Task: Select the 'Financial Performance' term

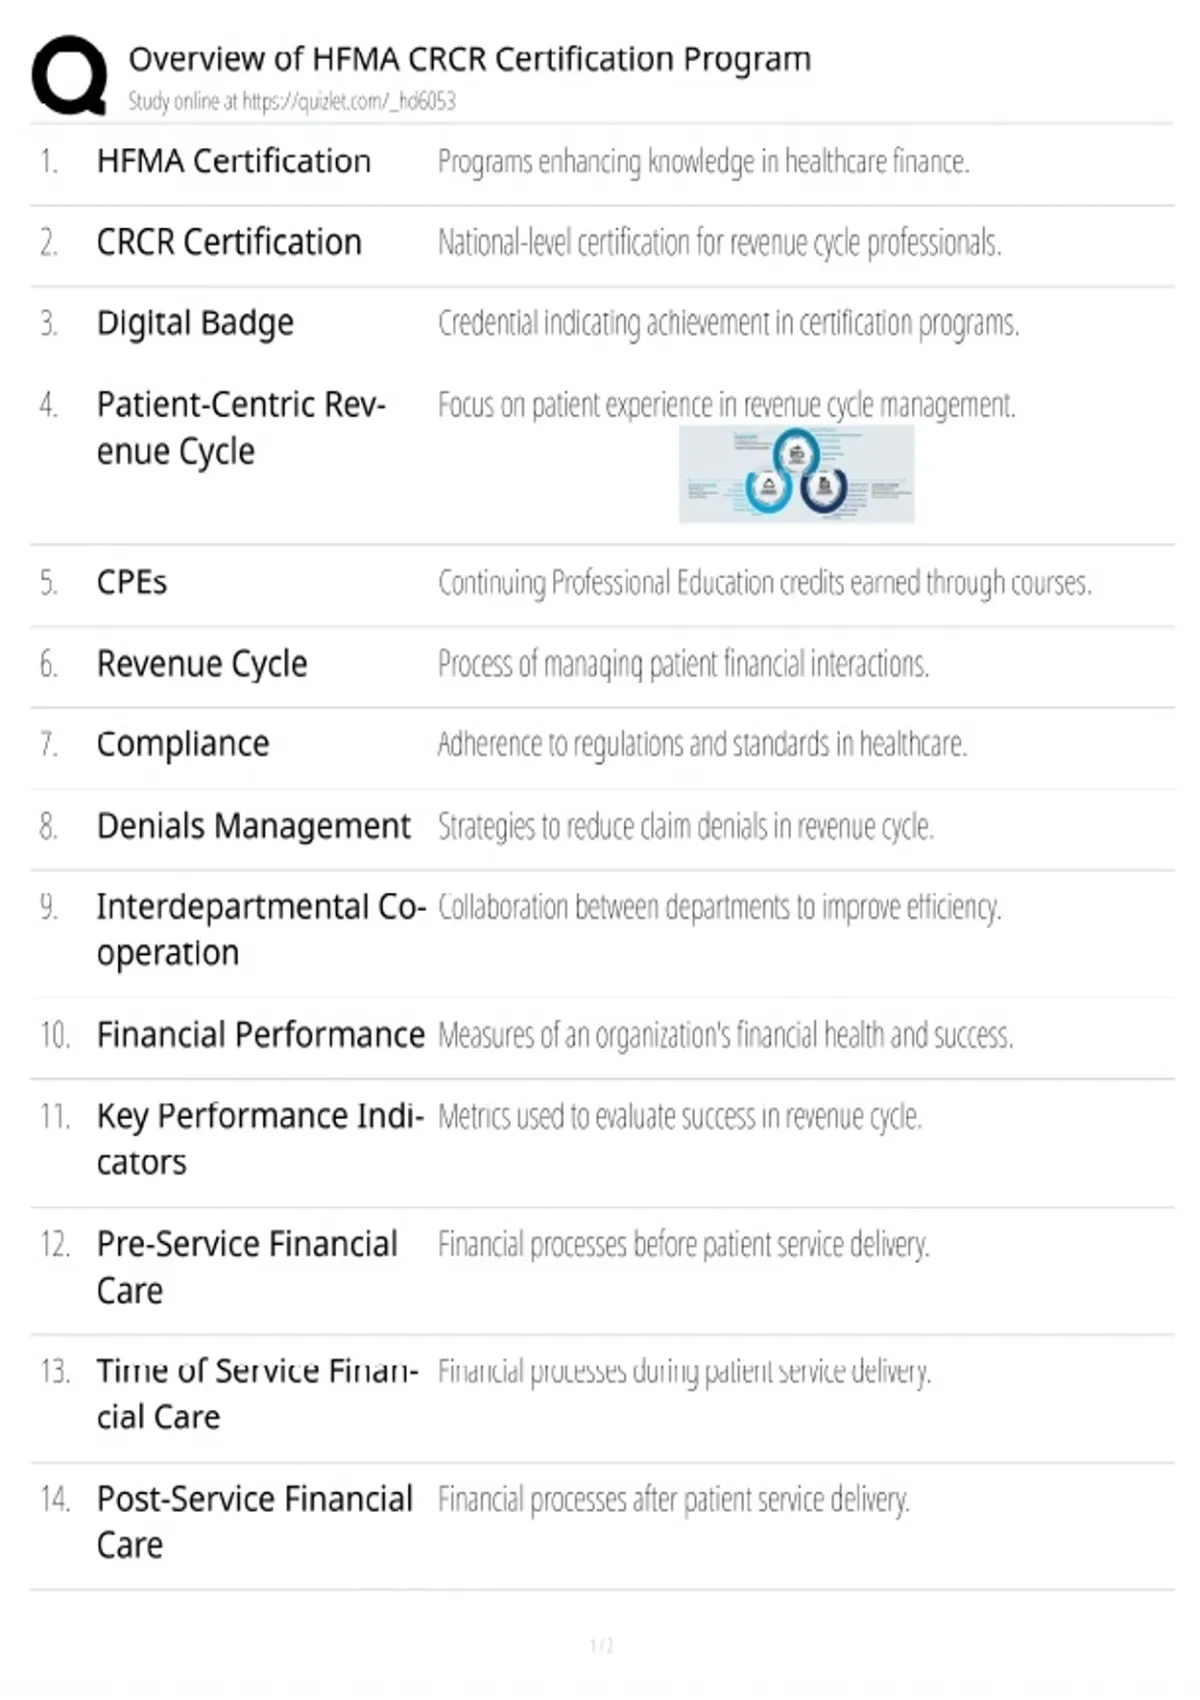Action: (260, 1035)
